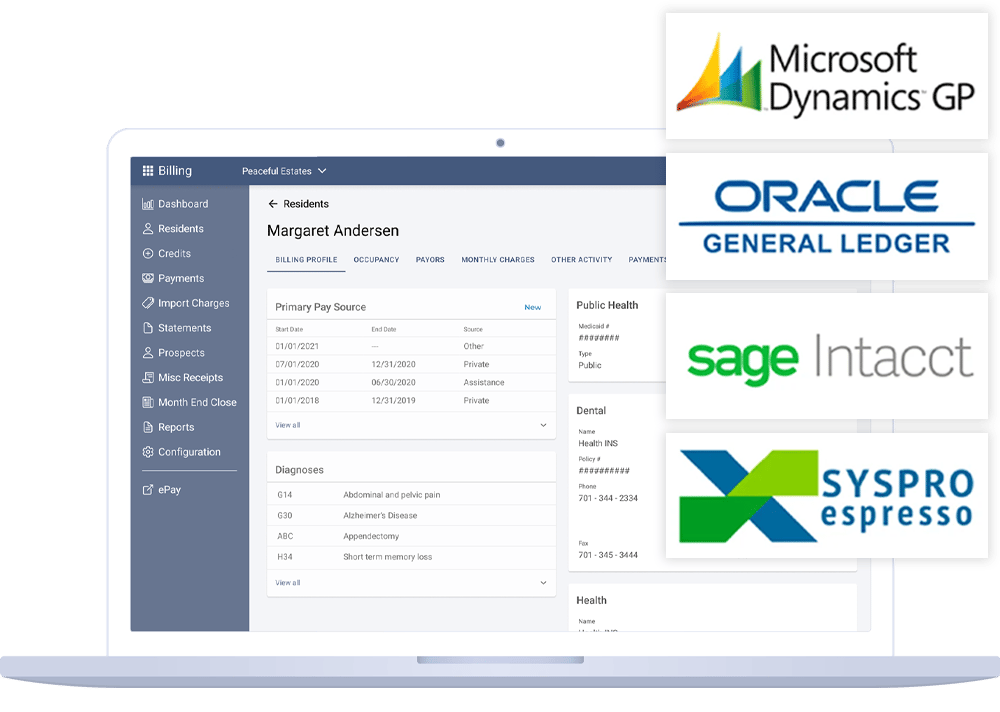Click View all under Primary Pay Source
The height and width of the screenshot is (712, 1000).
pos(288,425)
